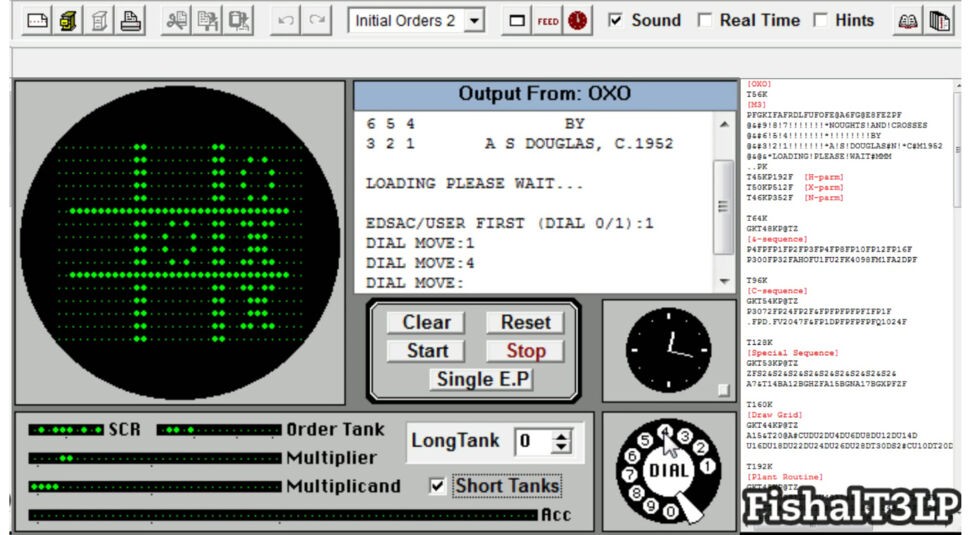This screenshot has height=535, width=969.
Task: Click the copy toolbar icon
Action: coord(207,21)
